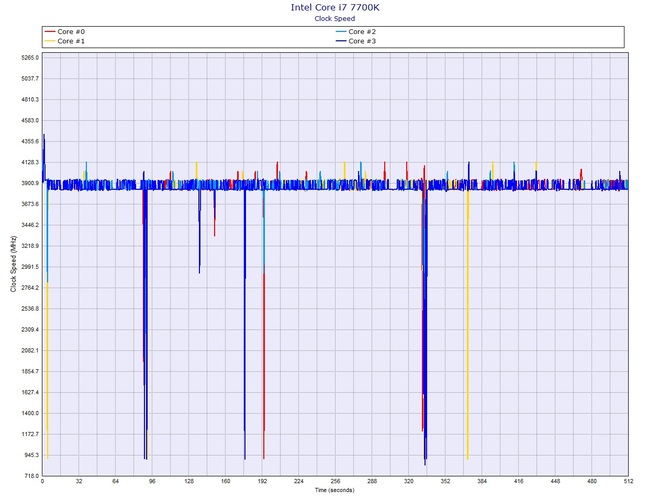Select the 'Core #3' legend label
This screenshot has width=670, height=502.
pos(362,41)
